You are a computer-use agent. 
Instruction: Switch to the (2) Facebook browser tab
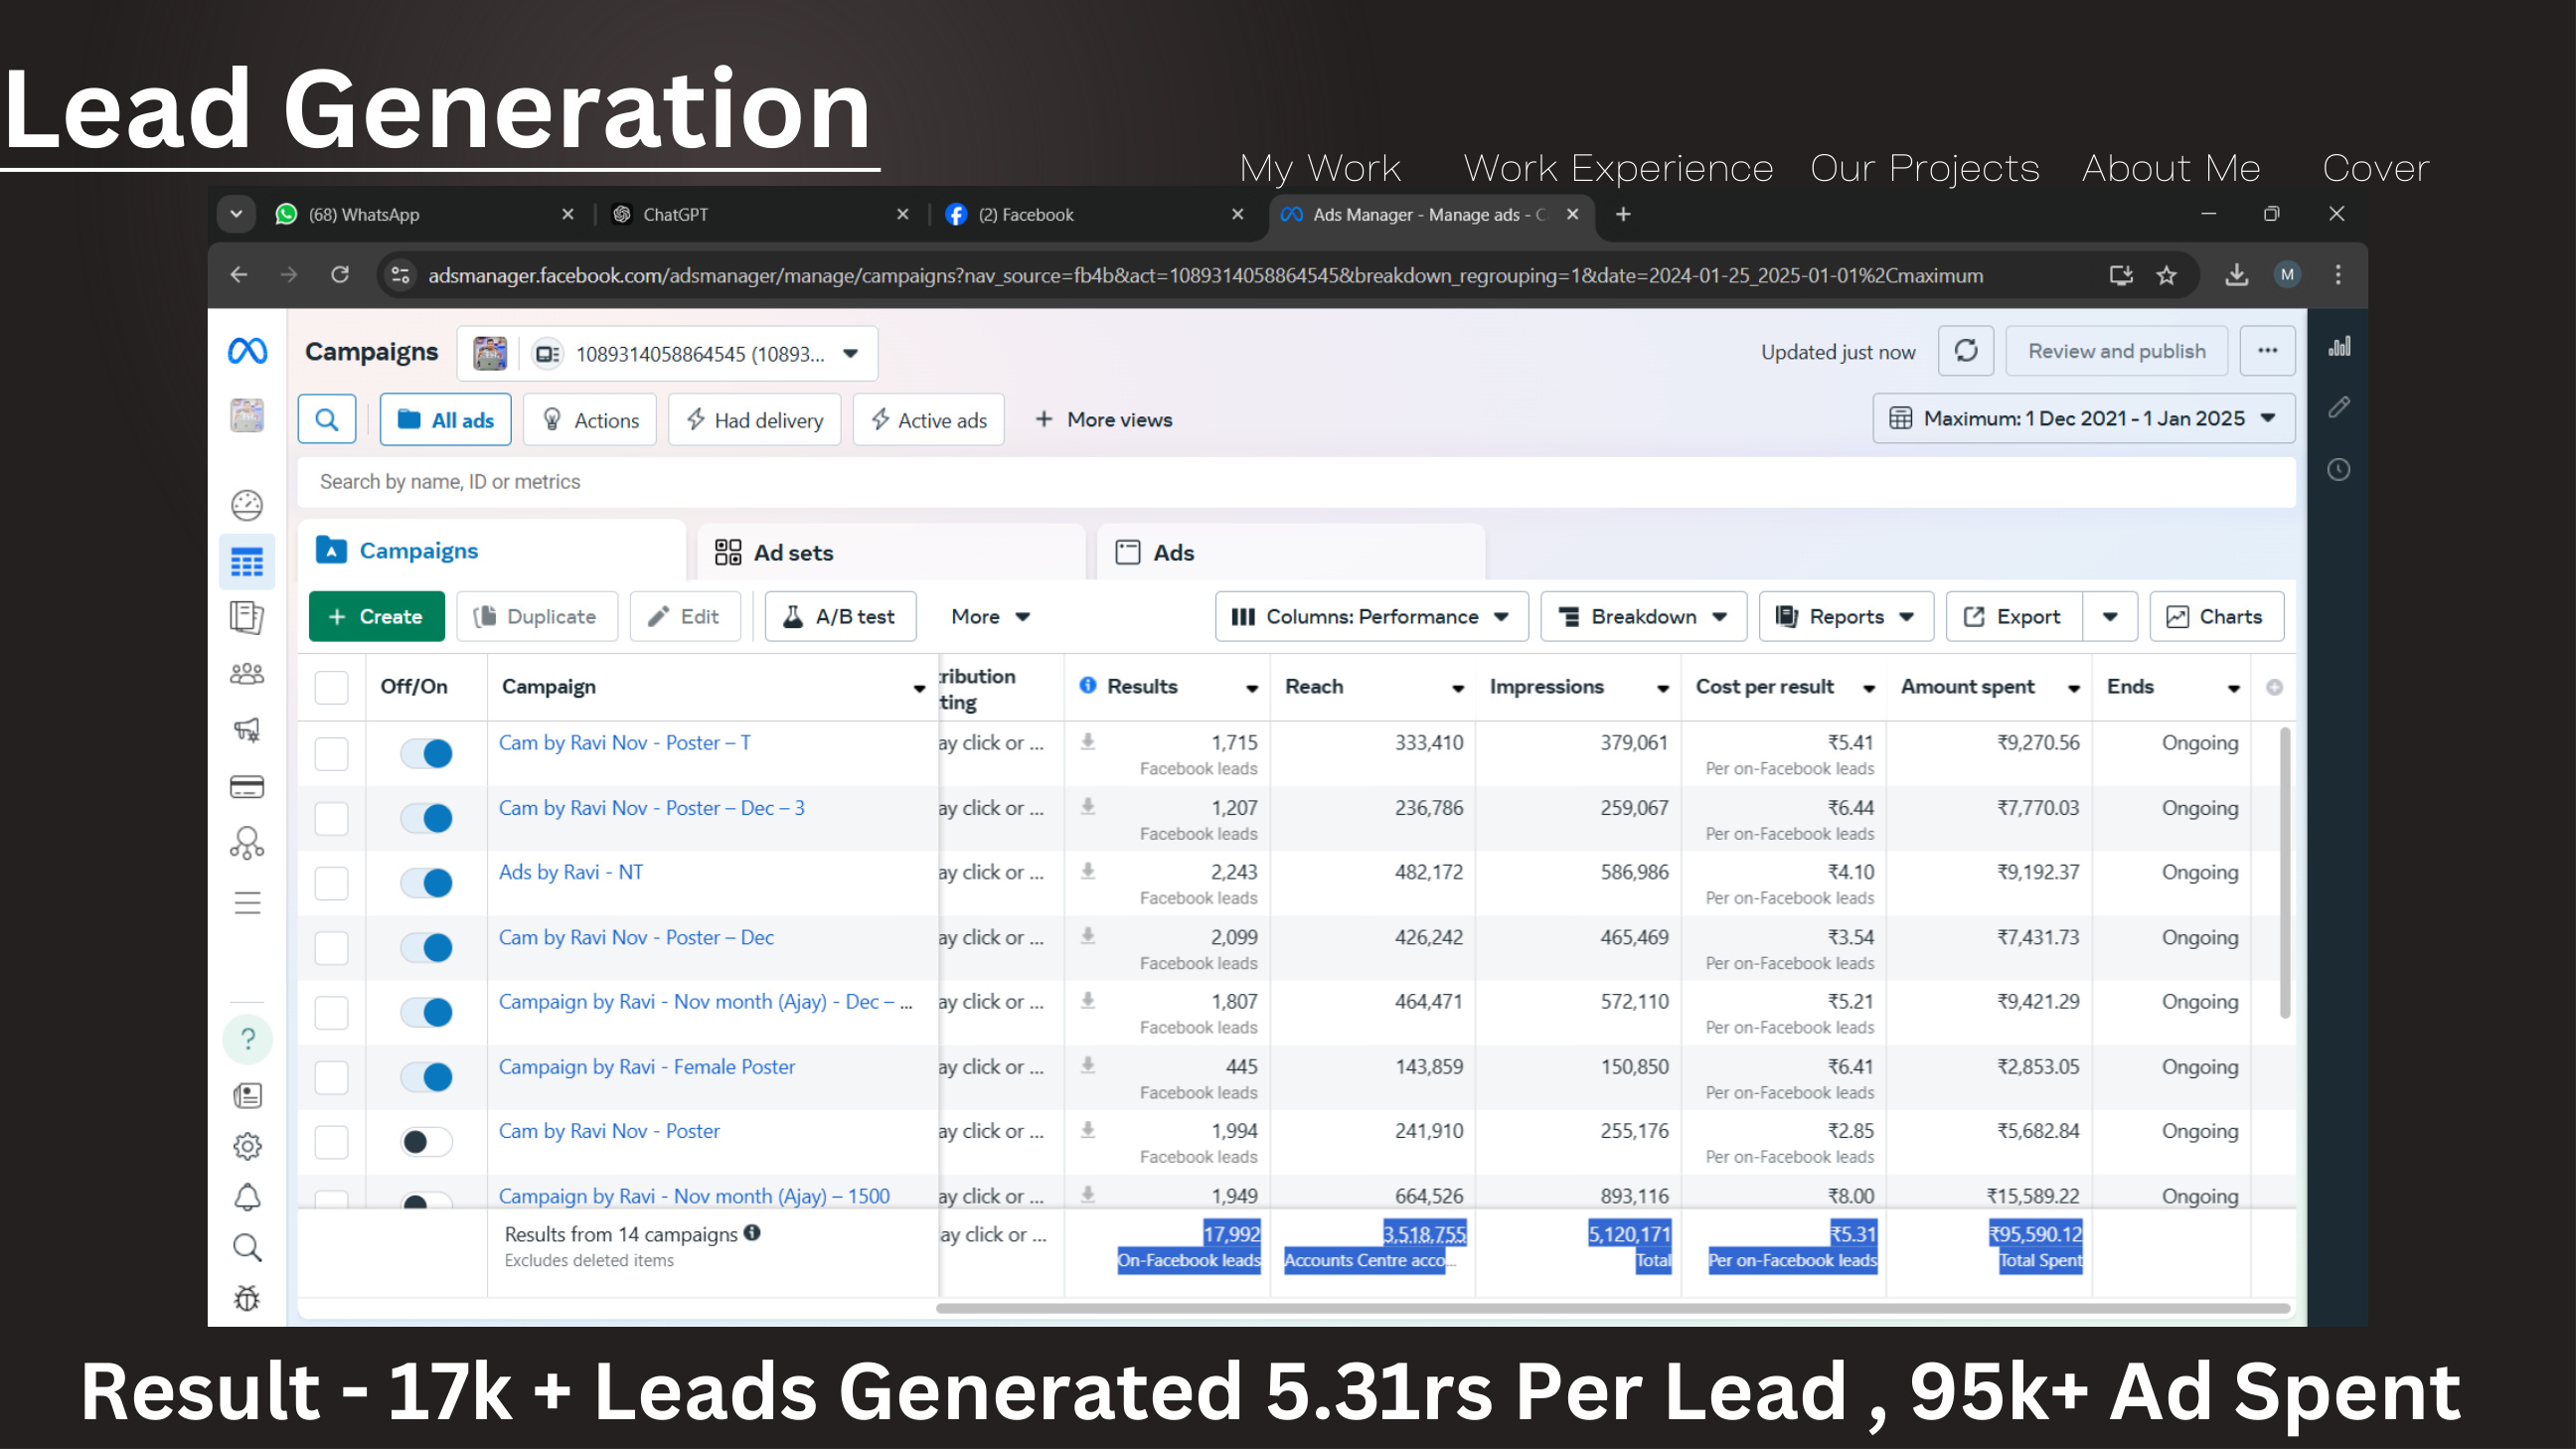1097,215
